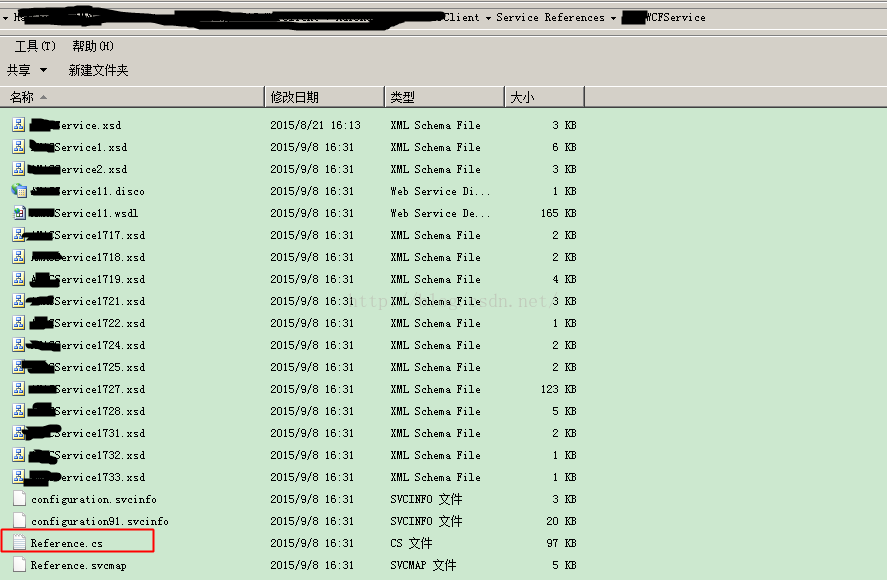Click the ervice11.disco file icon

19,191
